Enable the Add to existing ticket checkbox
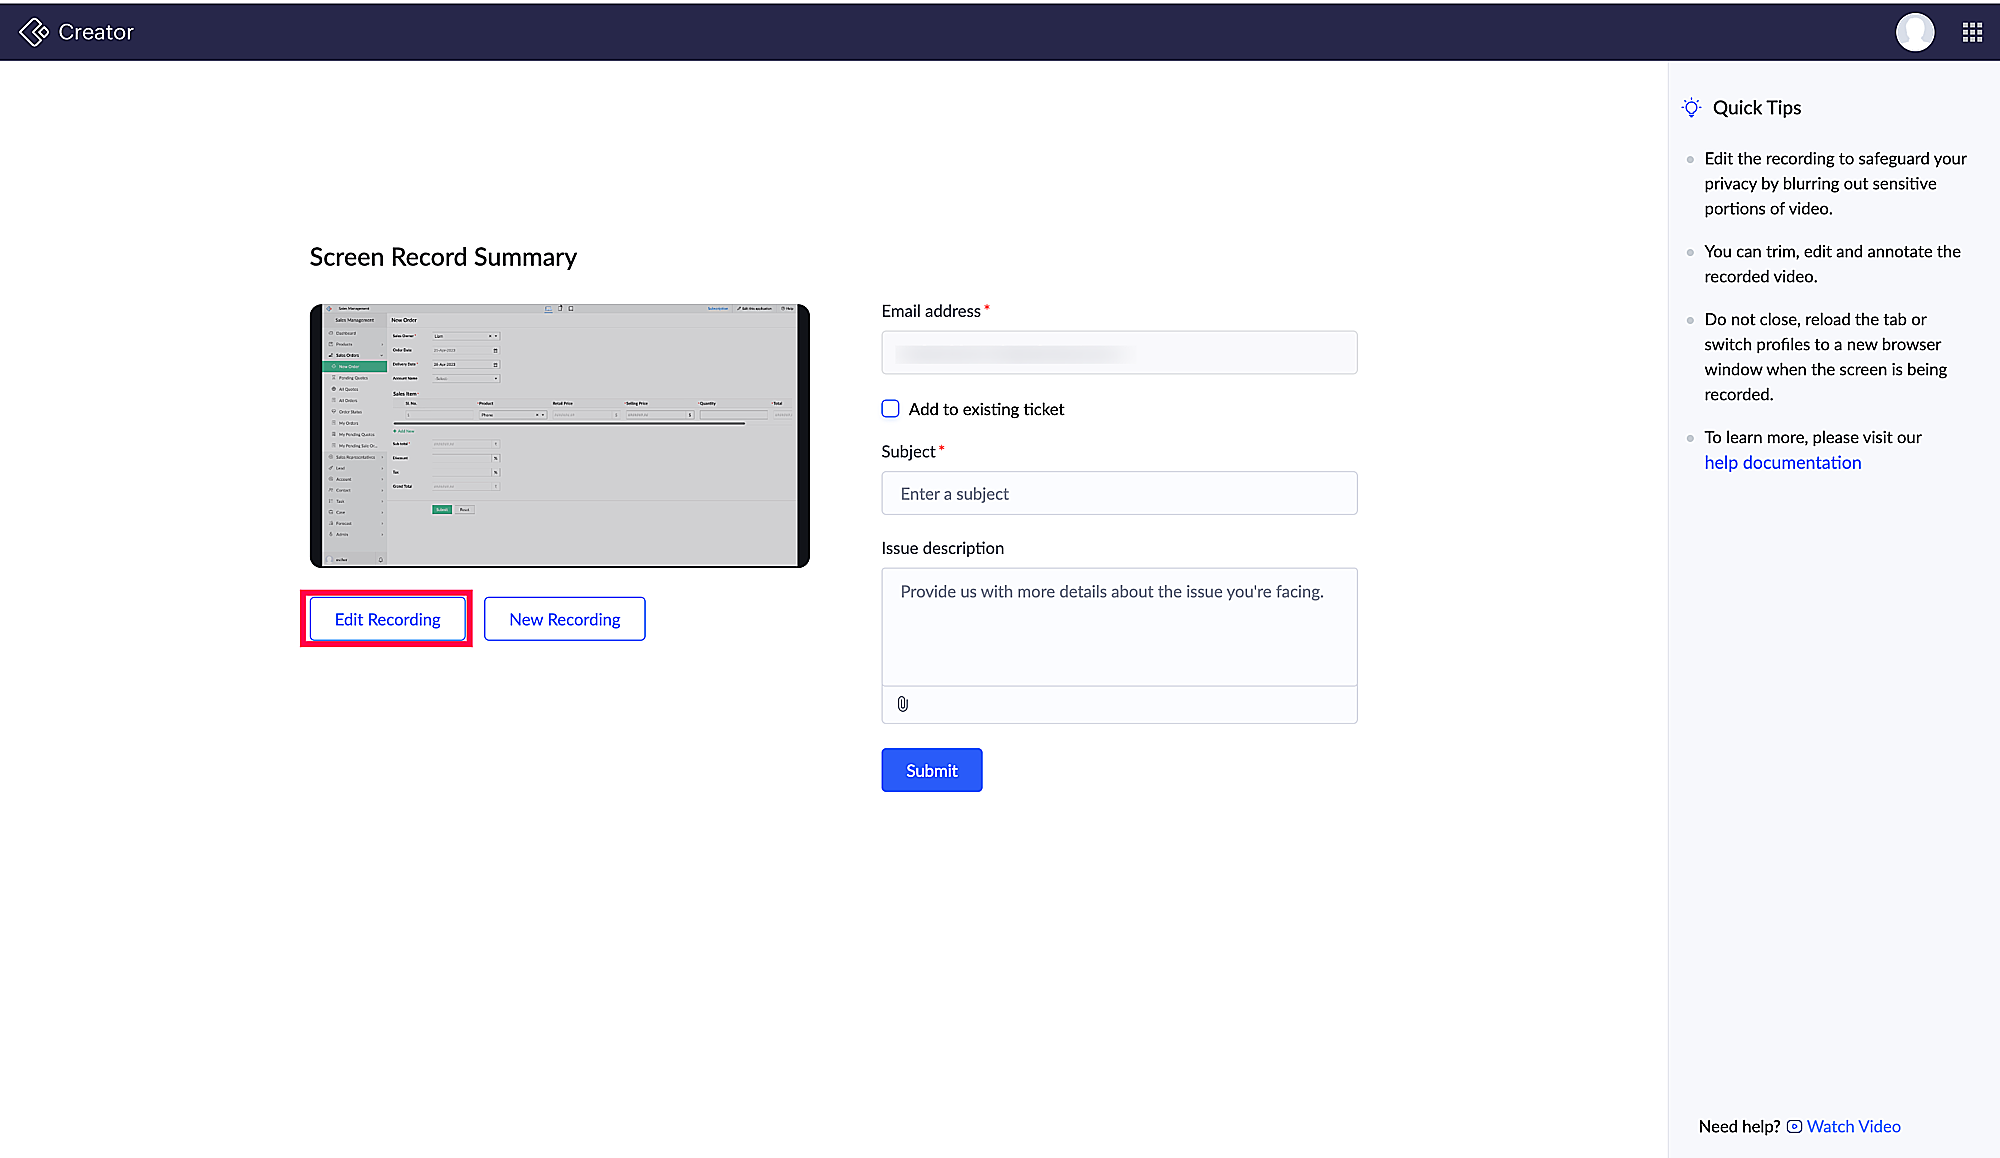2000x1158 pixels. 890,409
